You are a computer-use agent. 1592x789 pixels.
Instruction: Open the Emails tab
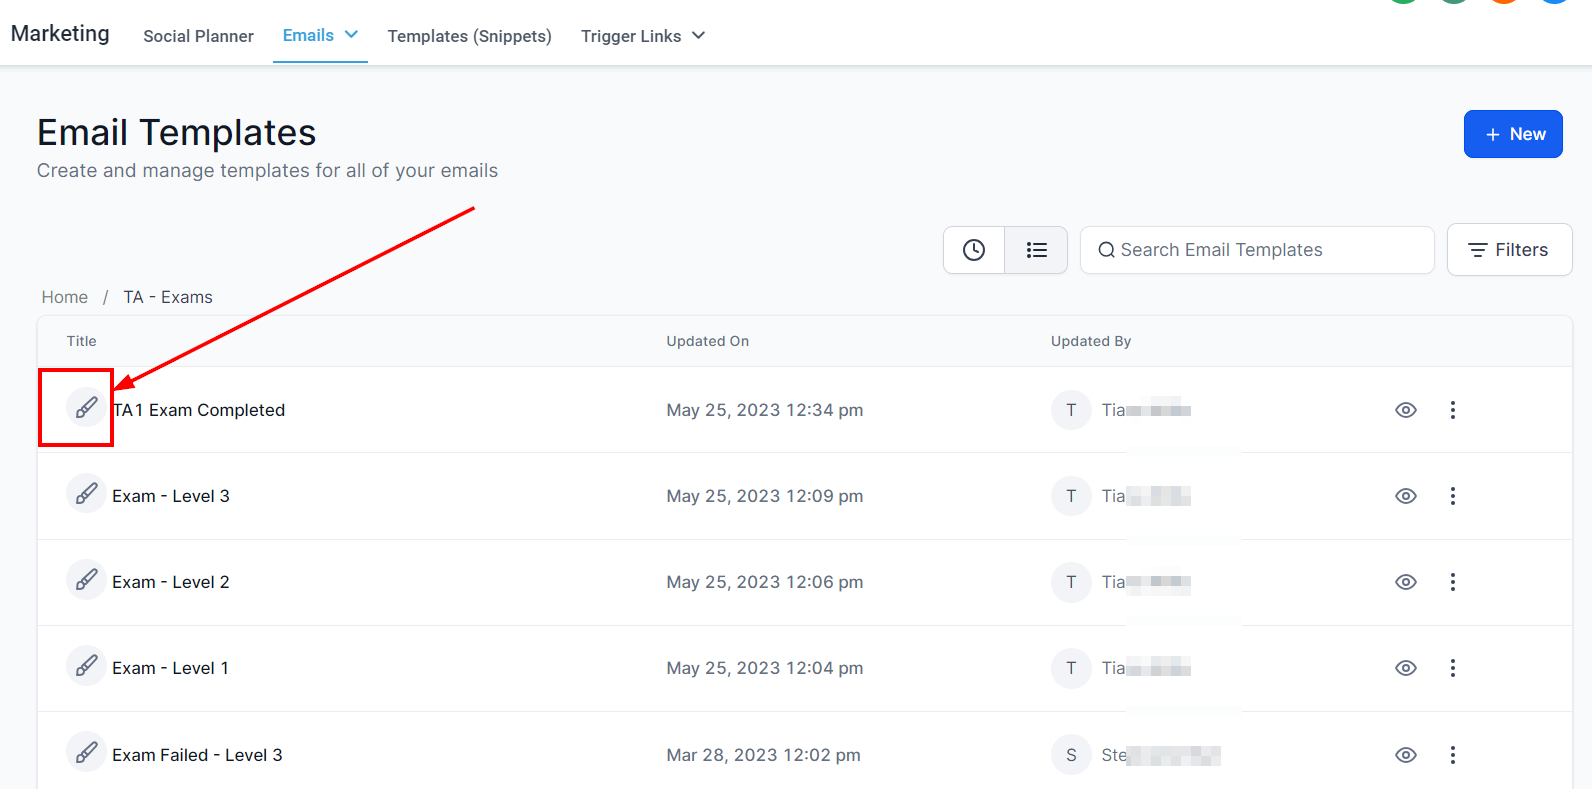tap(308, 35)
